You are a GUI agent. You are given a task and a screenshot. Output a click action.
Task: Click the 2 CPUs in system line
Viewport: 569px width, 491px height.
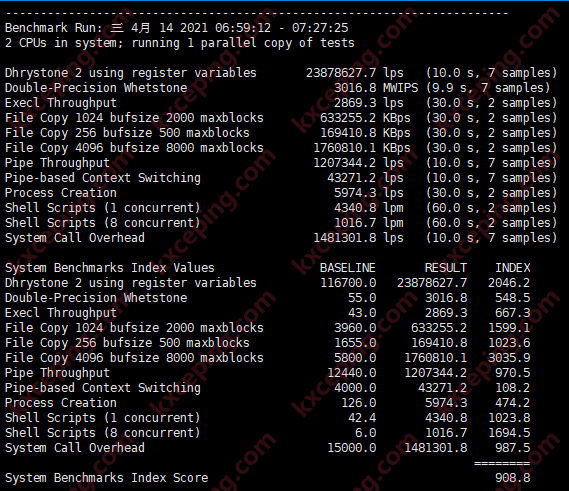(x=180, y=43)
